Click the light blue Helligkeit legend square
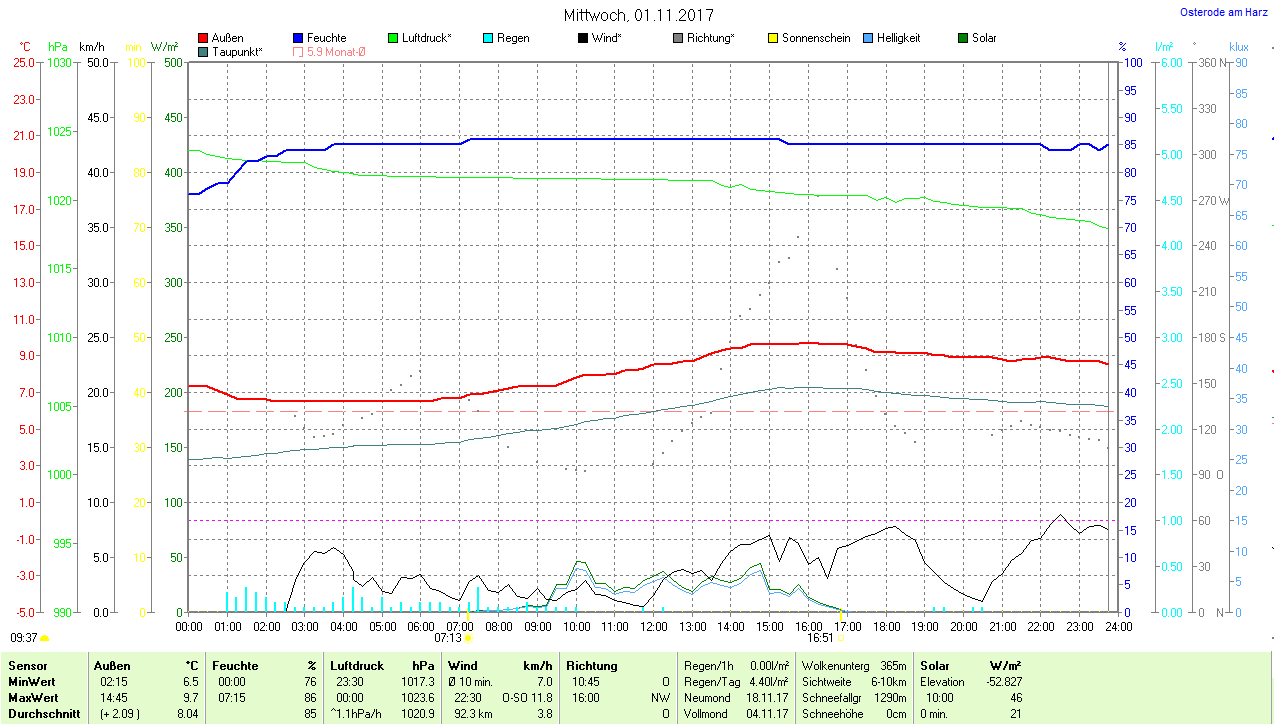Viewport: 1274px width, 724px height. (868, 38)
